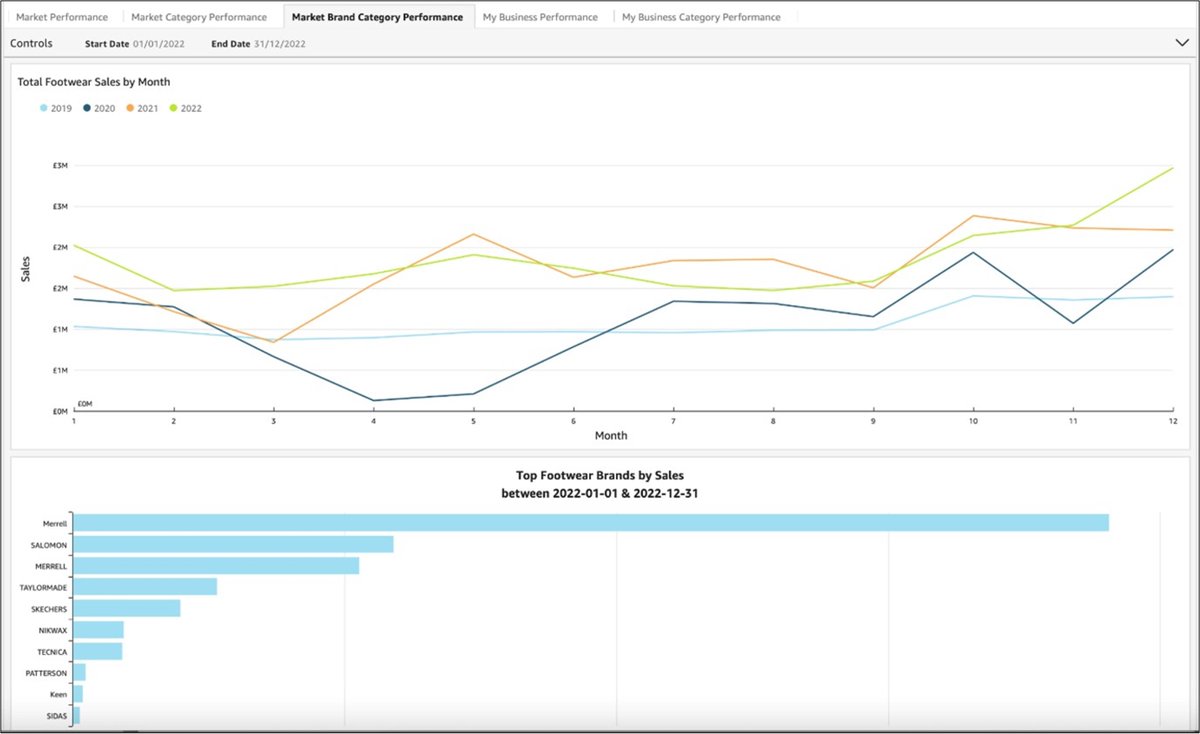Image resolution: width=1200 pixels, height=734 pixels.
Task: Click the Total Footwear Sales by Month title
Action: point(94,82)
